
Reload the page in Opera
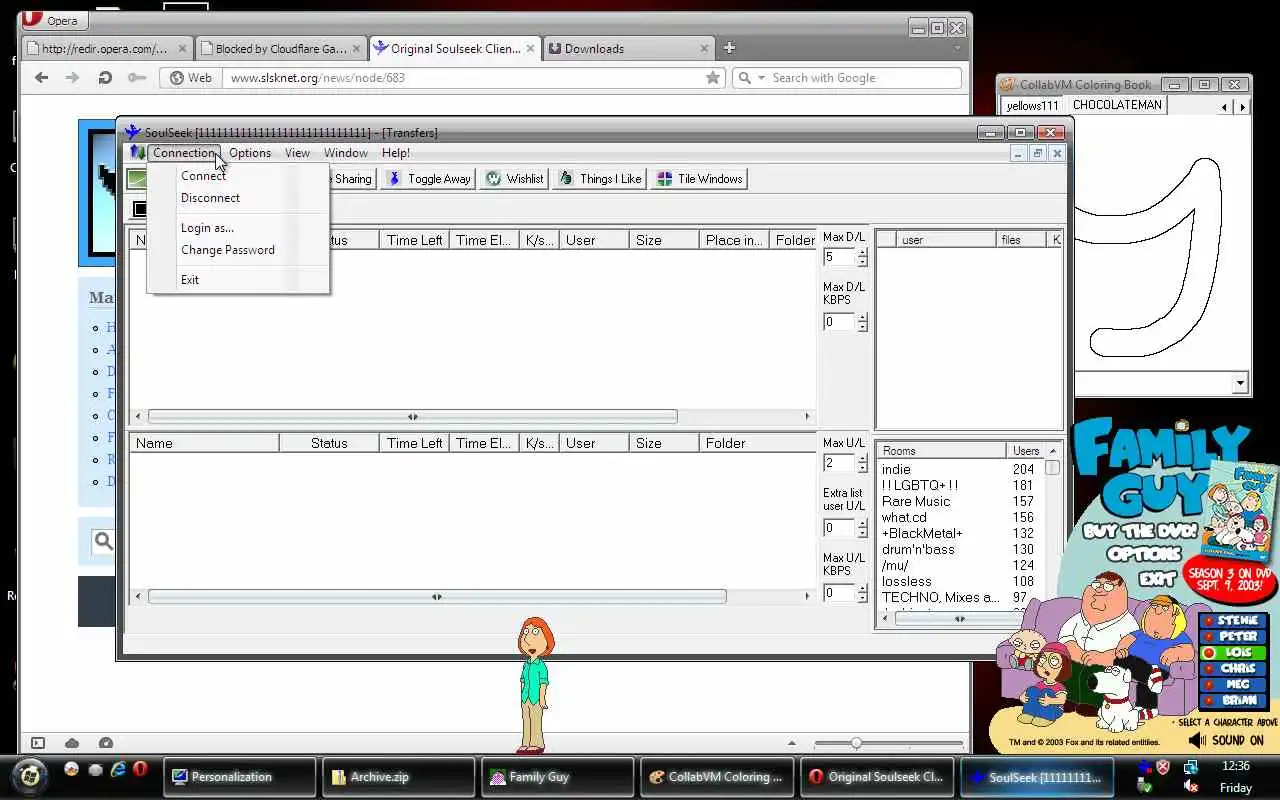(104, 77)
